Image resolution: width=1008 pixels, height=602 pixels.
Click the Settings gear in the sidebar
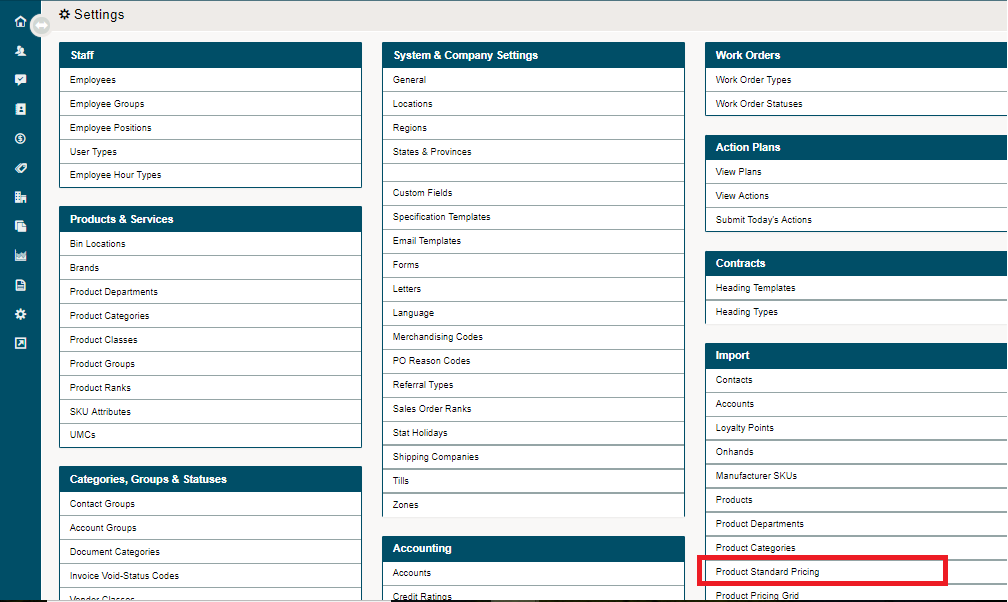20,313
